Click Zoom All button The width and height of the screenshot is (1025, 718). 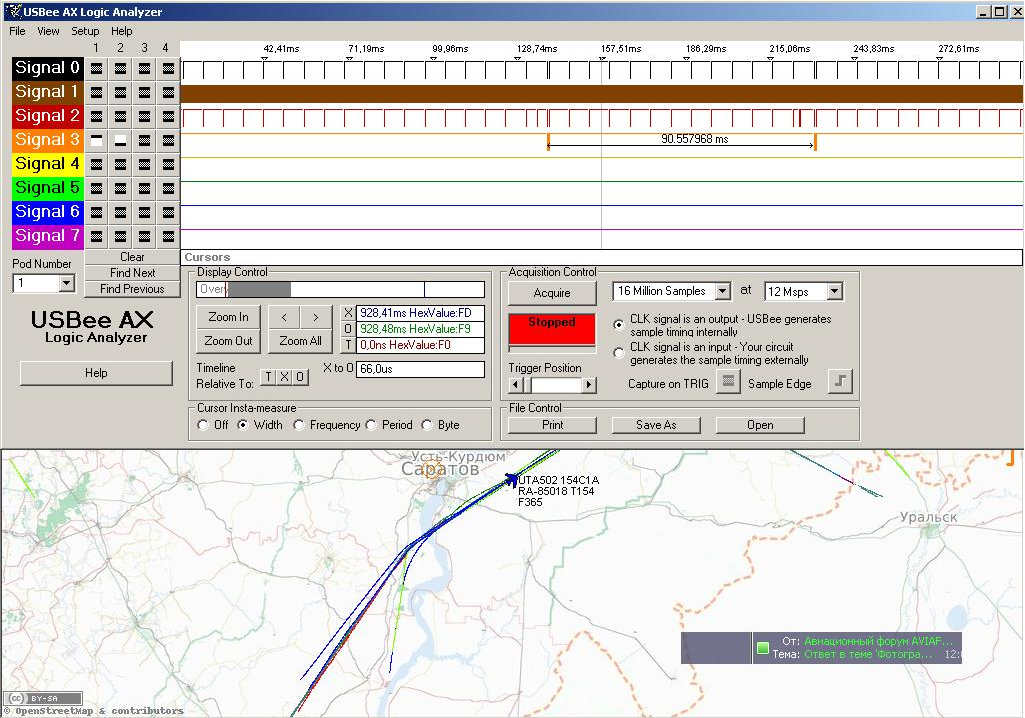coord(300,341)
